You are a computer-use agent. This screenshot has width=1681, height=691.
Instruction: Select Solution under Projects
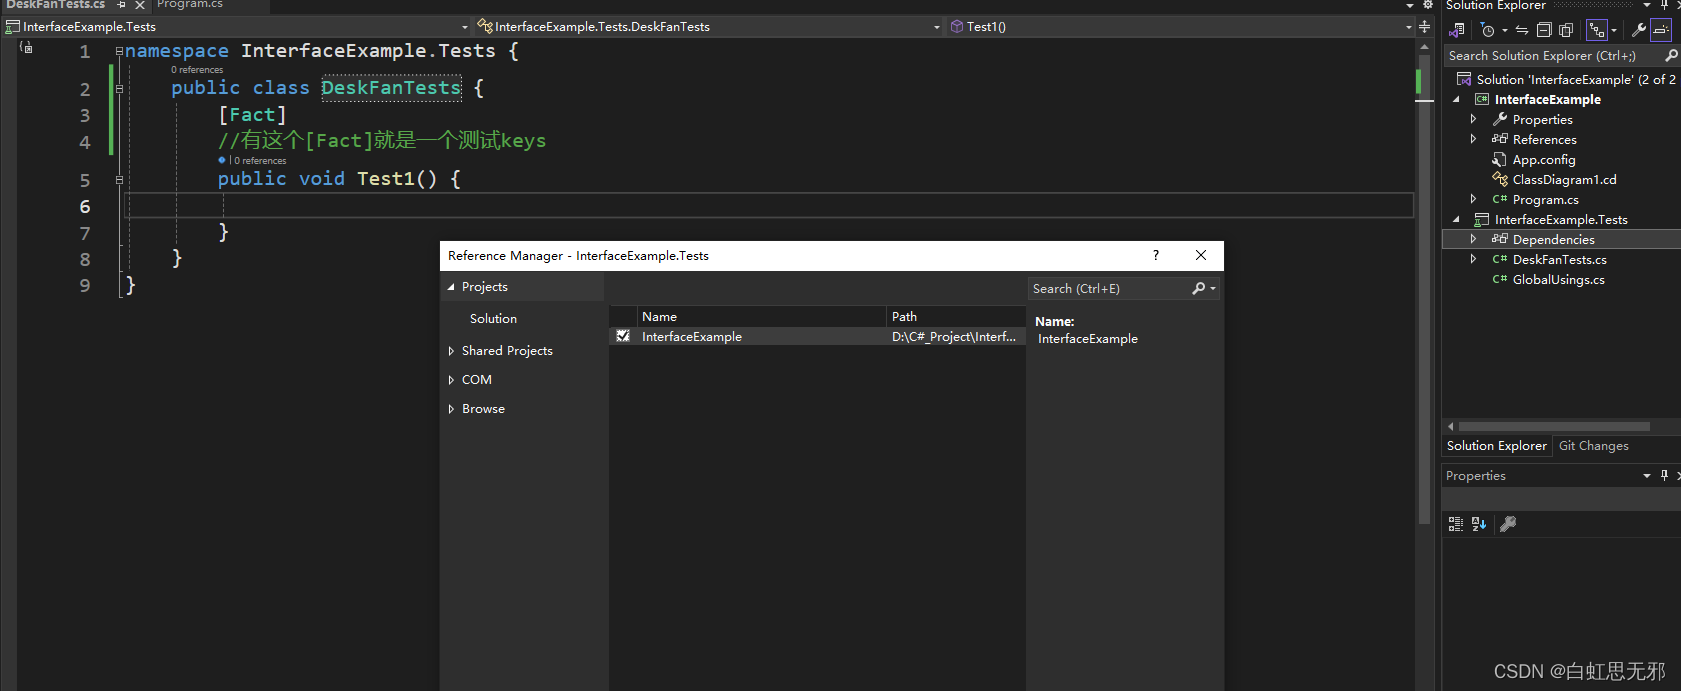493,319
